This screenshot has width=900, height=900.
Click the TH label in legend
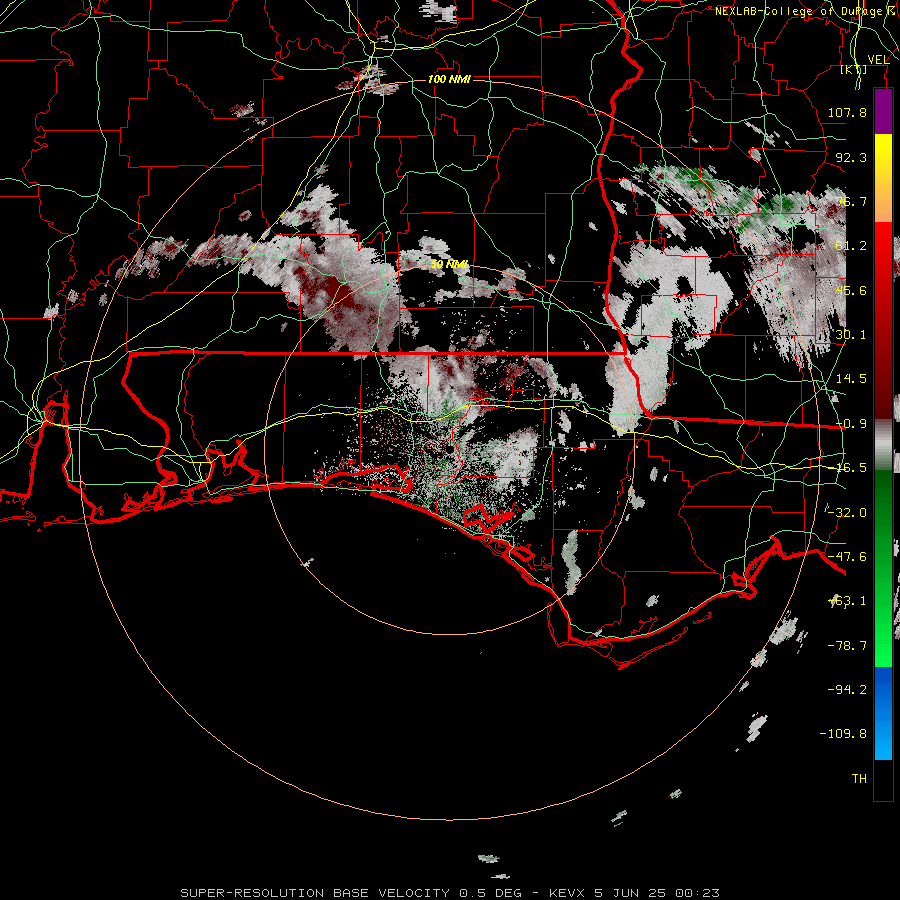[x=859, y=778]
